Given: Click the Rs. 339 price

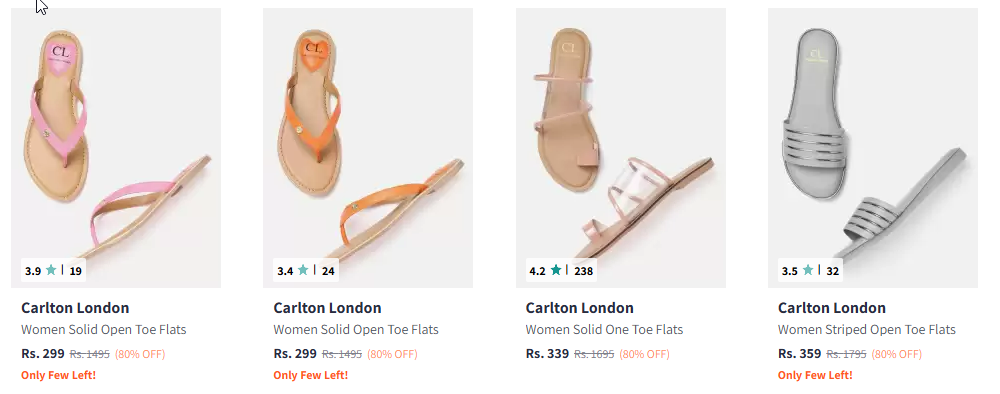Looking at the screenshot, I should [x=547, y=353].
